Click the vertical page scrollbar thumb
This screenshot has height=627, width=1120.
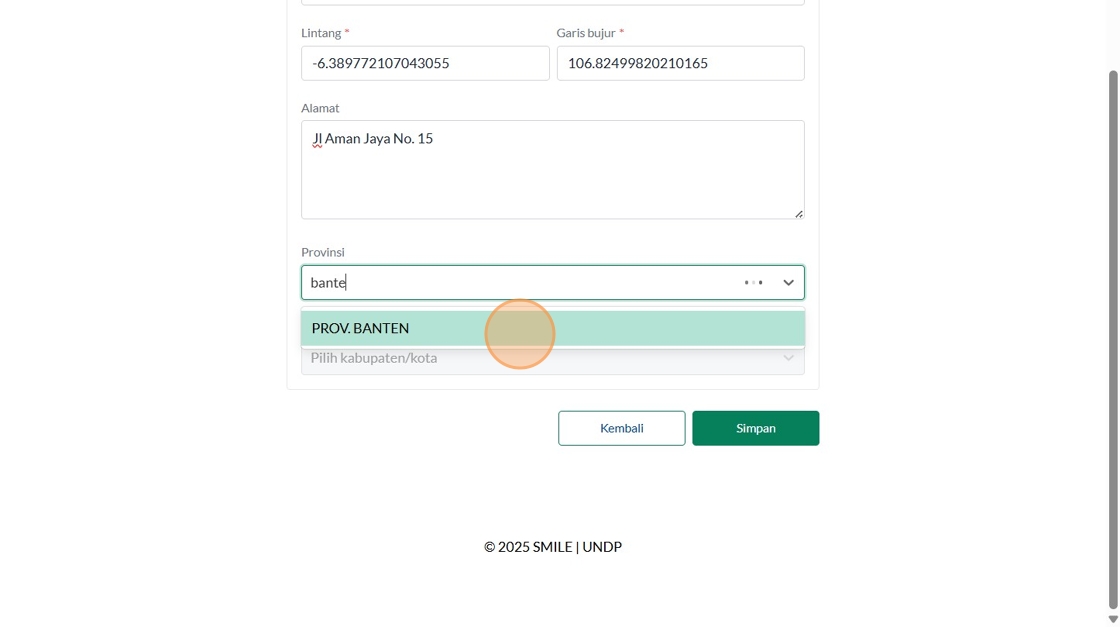[1113, 339]
